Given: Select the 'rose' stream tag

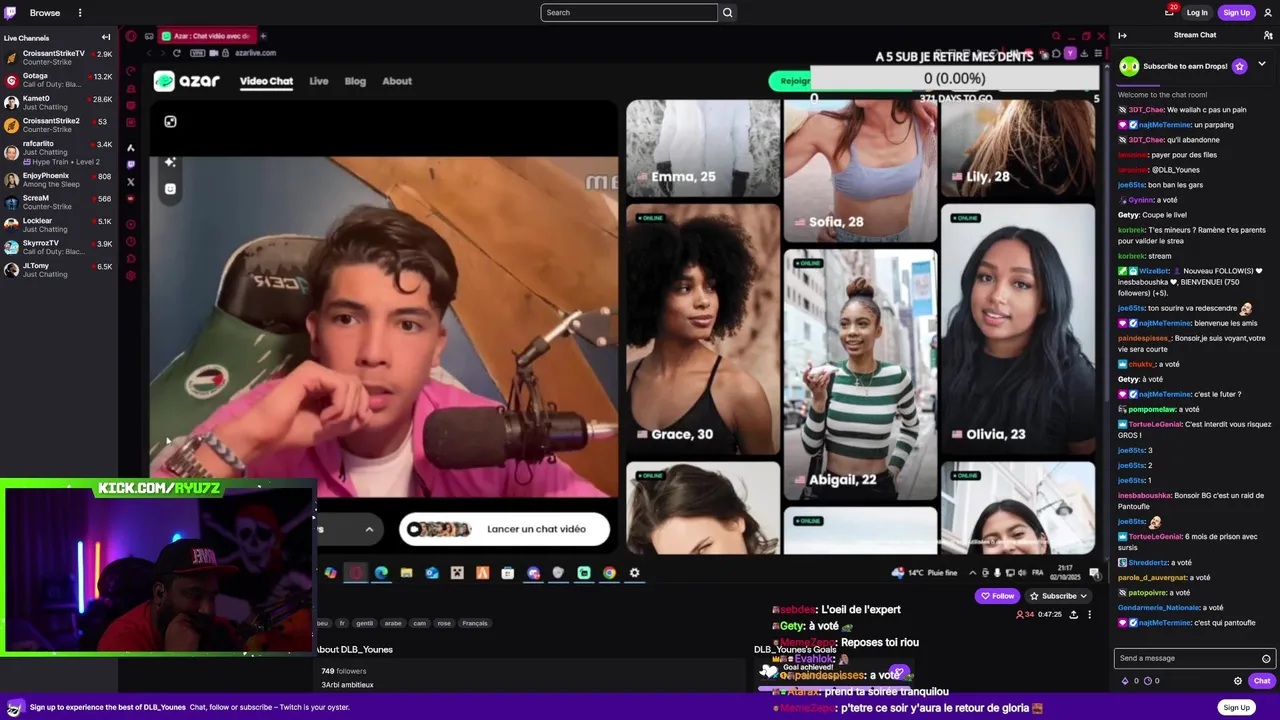Looking at the screenshot, I should 445,623.
